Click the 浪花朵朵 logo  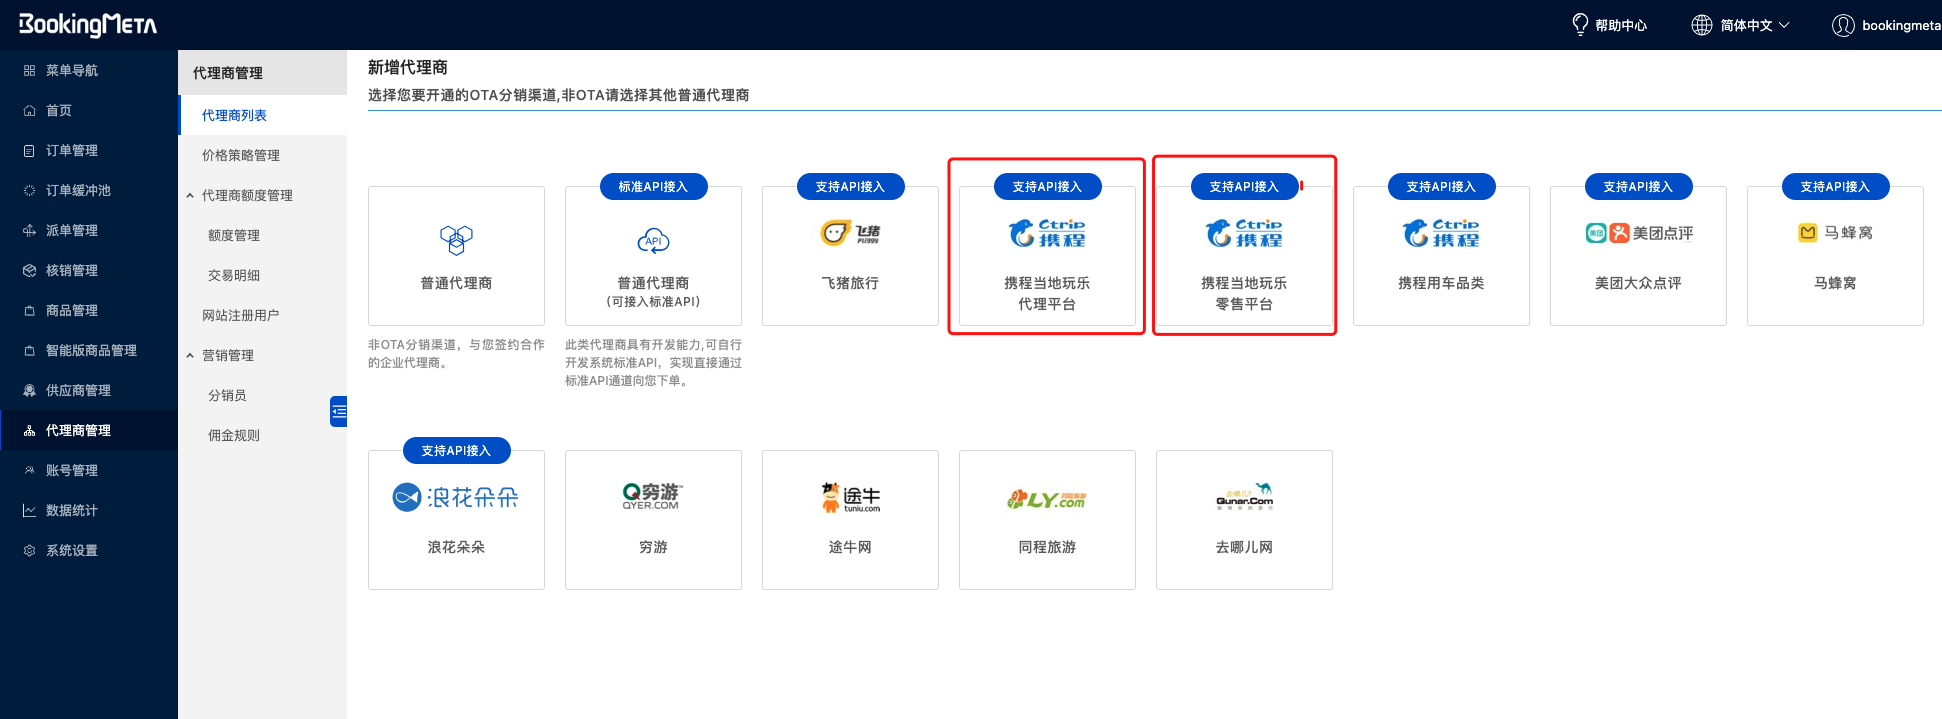[x=456, y=497]
